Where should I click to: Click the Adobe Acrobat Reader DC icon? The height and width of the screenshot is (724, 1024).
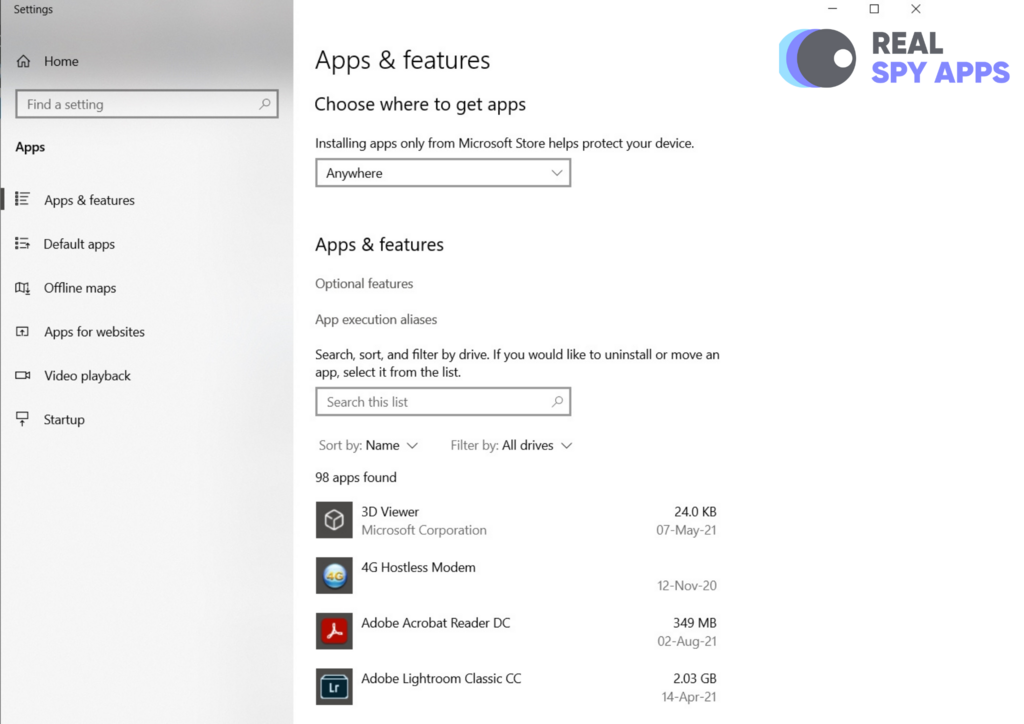point(334,631)
